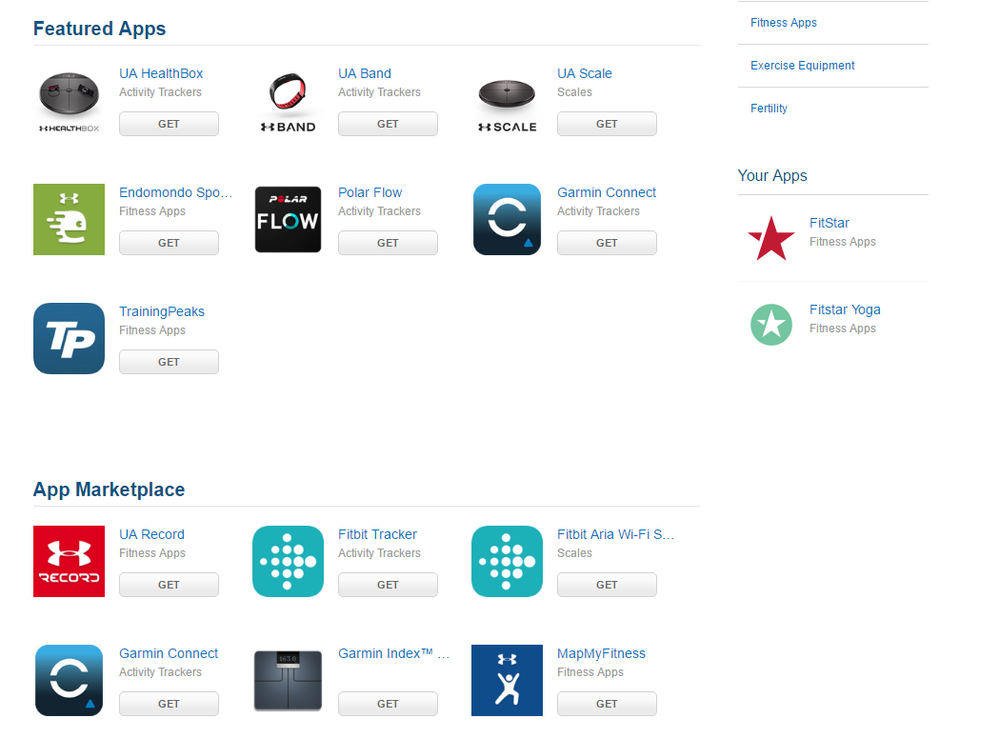Image resolution: width=999 pixels, height=738 pixels.
Task: Open Garmin Connect link in App Marketplace
Action: pos(169,653)
